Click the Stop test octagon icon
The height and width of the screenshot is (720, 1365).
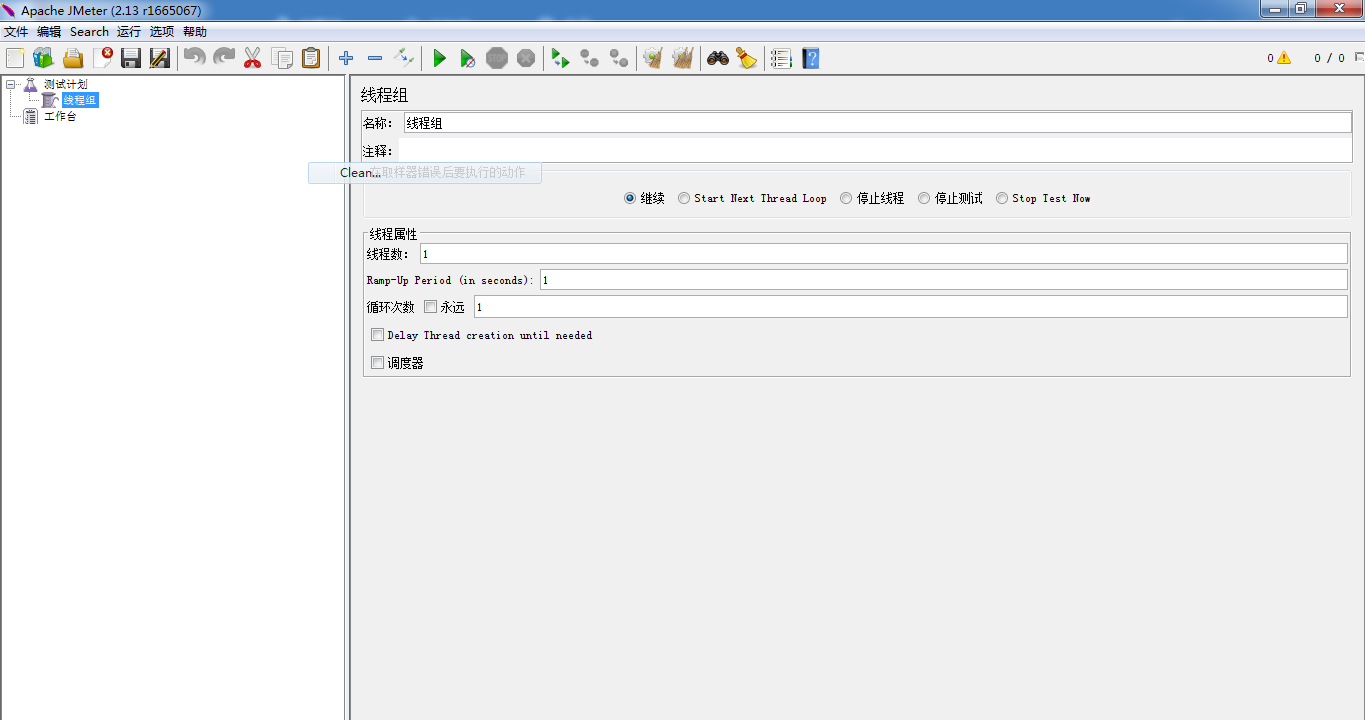(x=497, y=58)
